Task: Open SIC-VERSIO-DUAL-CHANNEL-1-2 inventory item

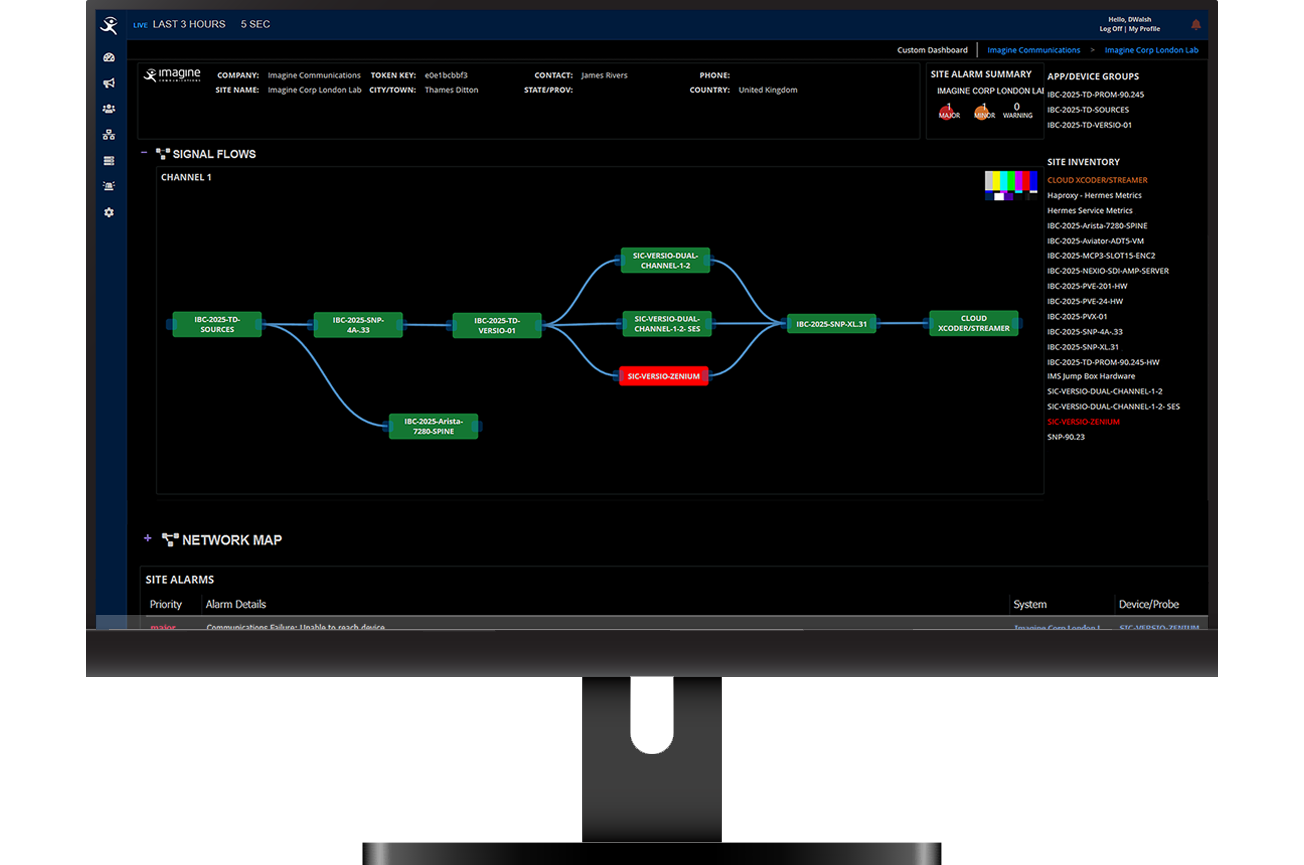Action: [x=1105, y=391]
